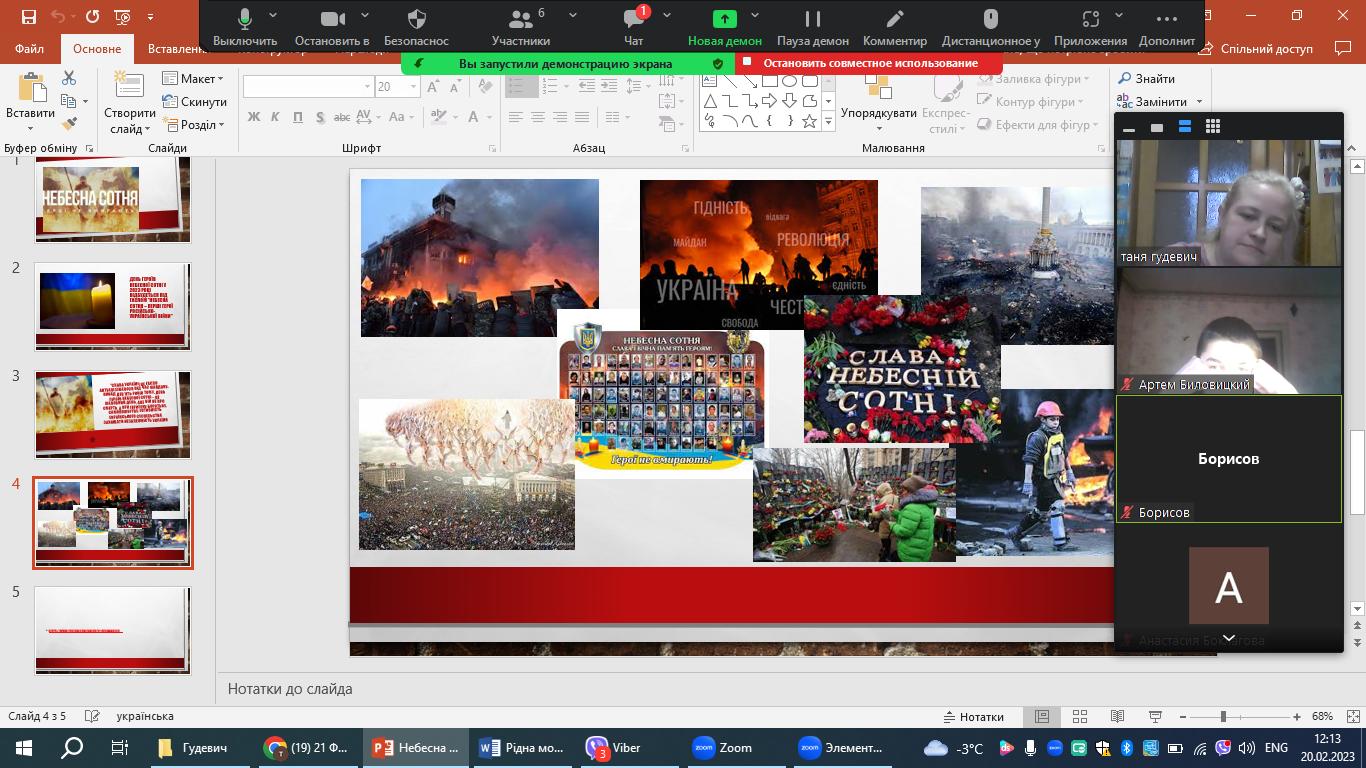Expand more Zoom video participants chevron
1366x768 pixels.
point(1229,638)
